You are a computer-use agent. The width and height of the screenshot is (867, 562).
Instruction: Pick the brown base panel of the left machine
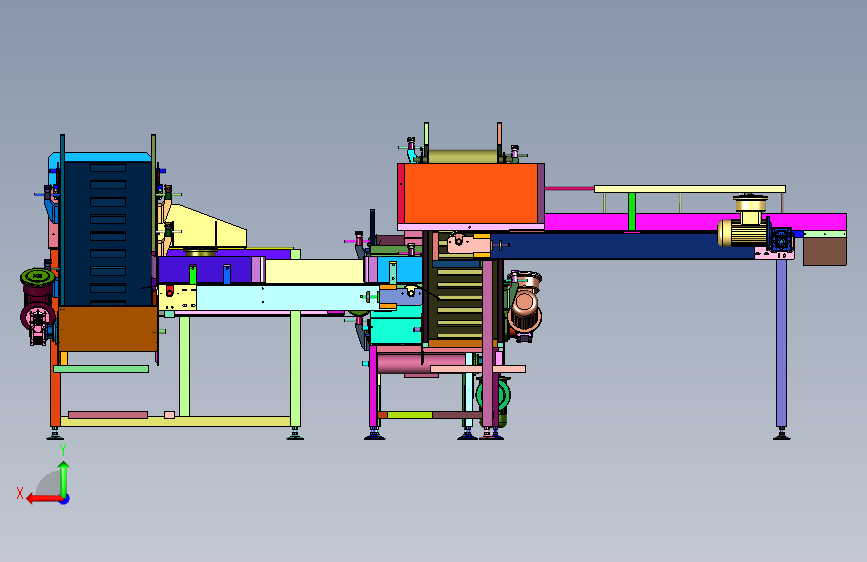pyautogui.click(x=108, y=329)
